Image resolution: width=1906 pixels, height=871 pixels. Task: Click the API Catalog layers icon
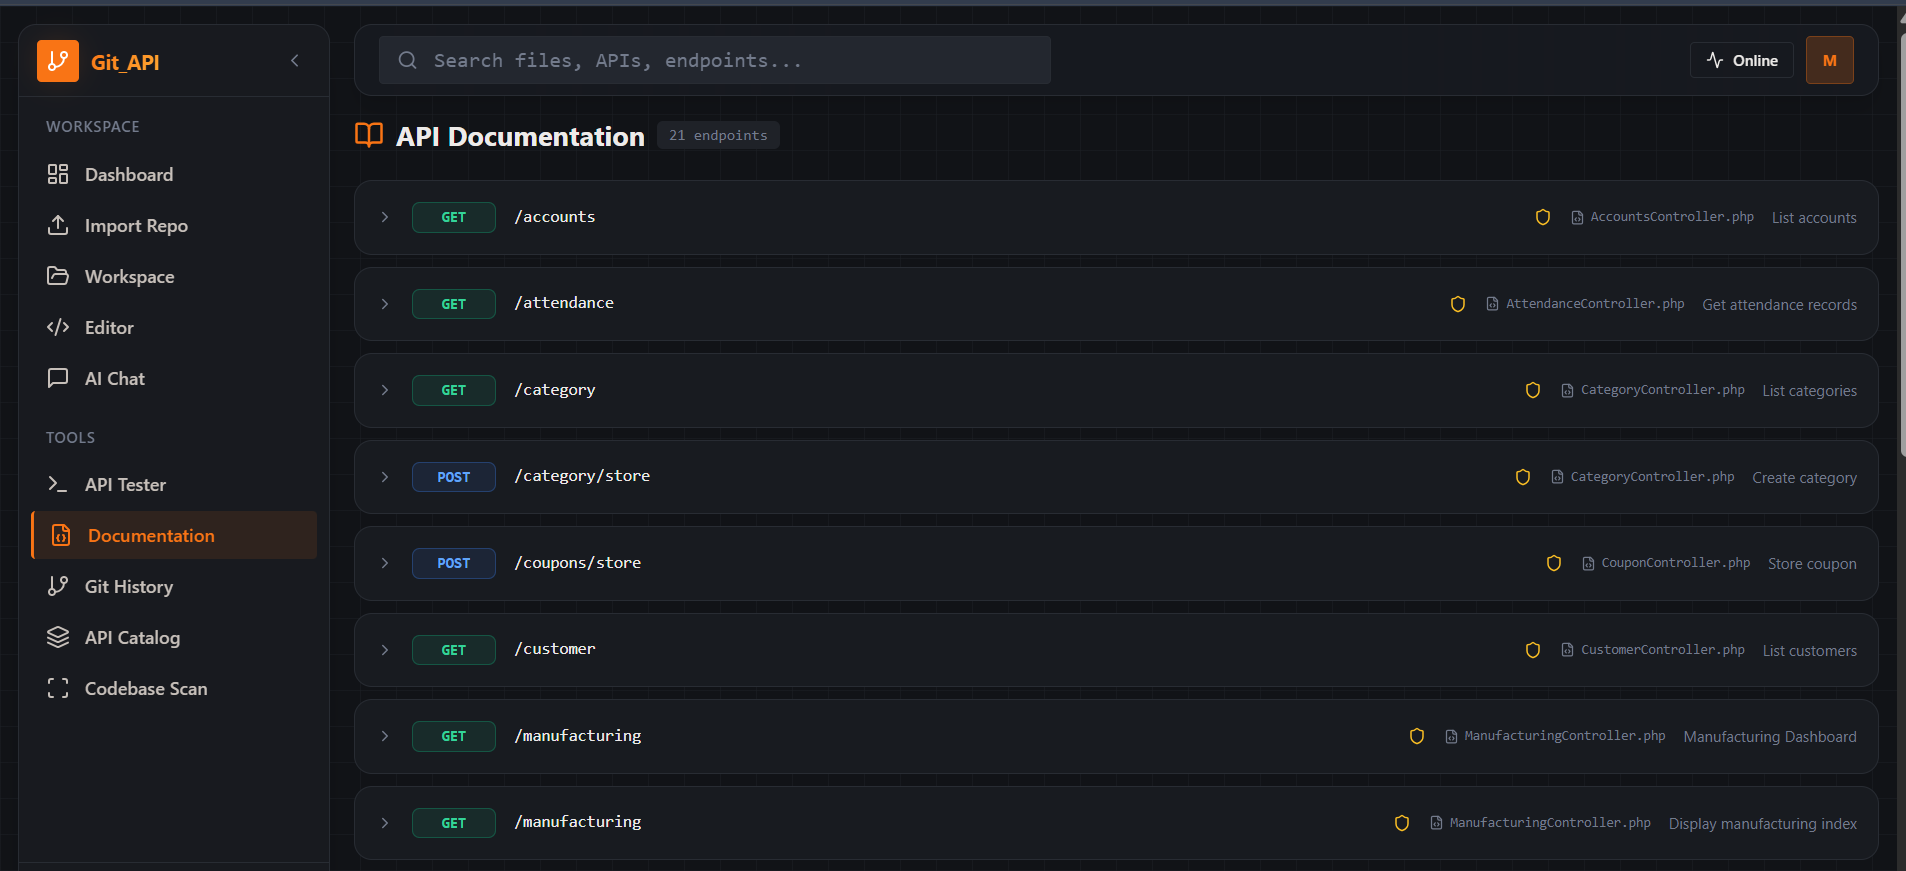point(58,637)
